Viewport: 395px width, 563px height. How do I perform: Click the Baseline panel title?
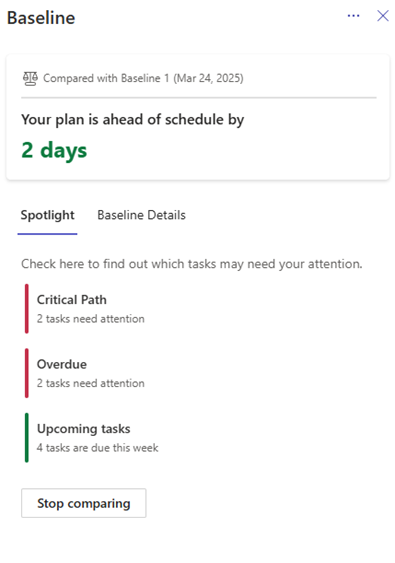coord(41,18)
